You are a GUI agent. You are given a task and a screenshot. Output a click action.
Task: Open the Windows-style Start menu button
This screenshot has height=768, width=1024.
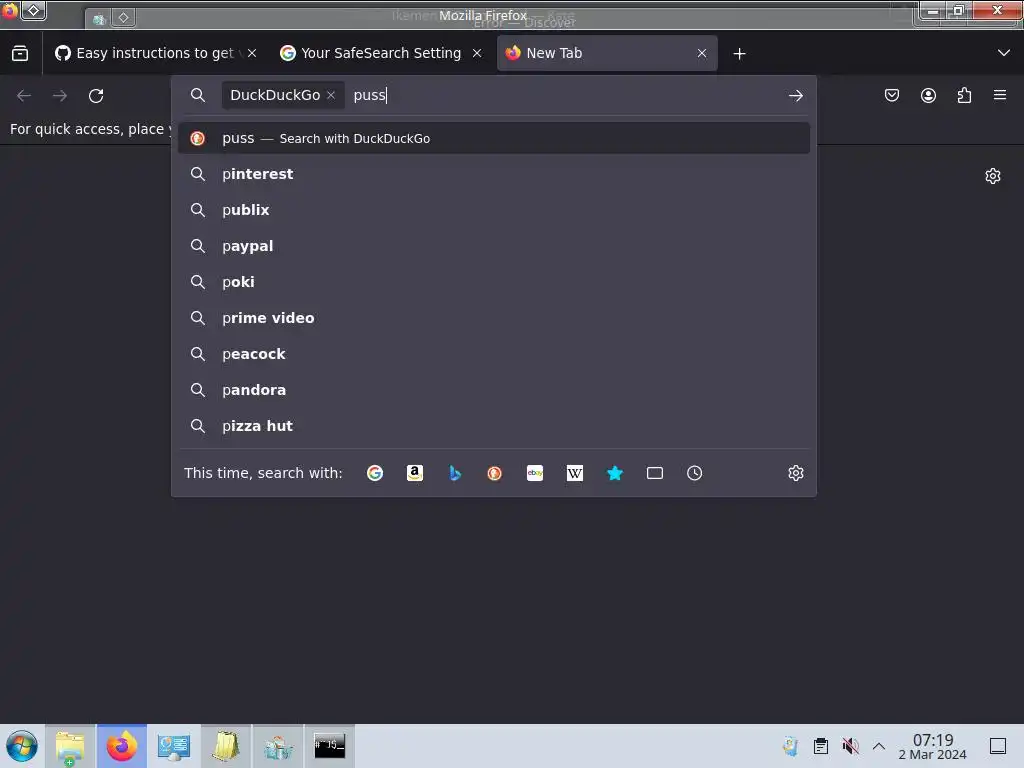coord(22,746)
